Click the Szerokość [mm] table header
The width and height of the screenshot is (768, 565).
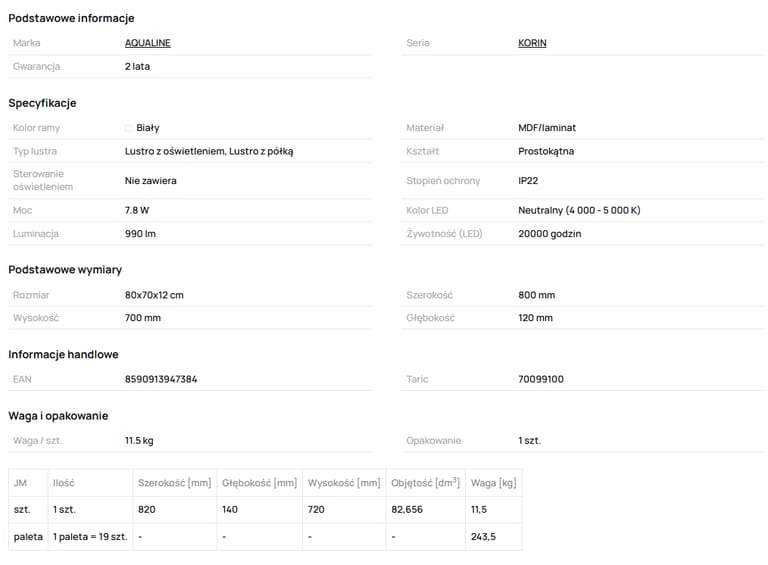(174, 483)
